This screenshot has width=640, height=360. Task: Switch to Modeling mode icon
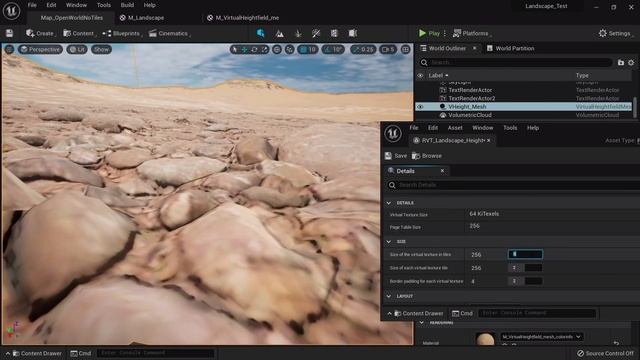tap(334, 33)
